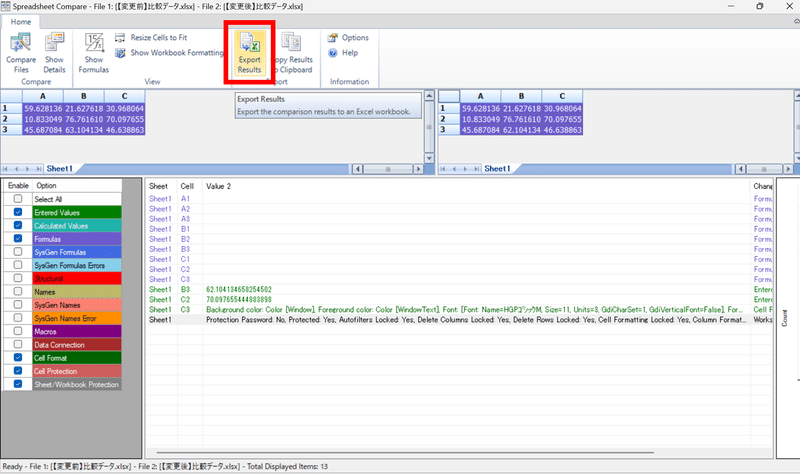Enable the SysGen Formulas Errors checkbox
This screenshot has height=474, width=800.
18,265
